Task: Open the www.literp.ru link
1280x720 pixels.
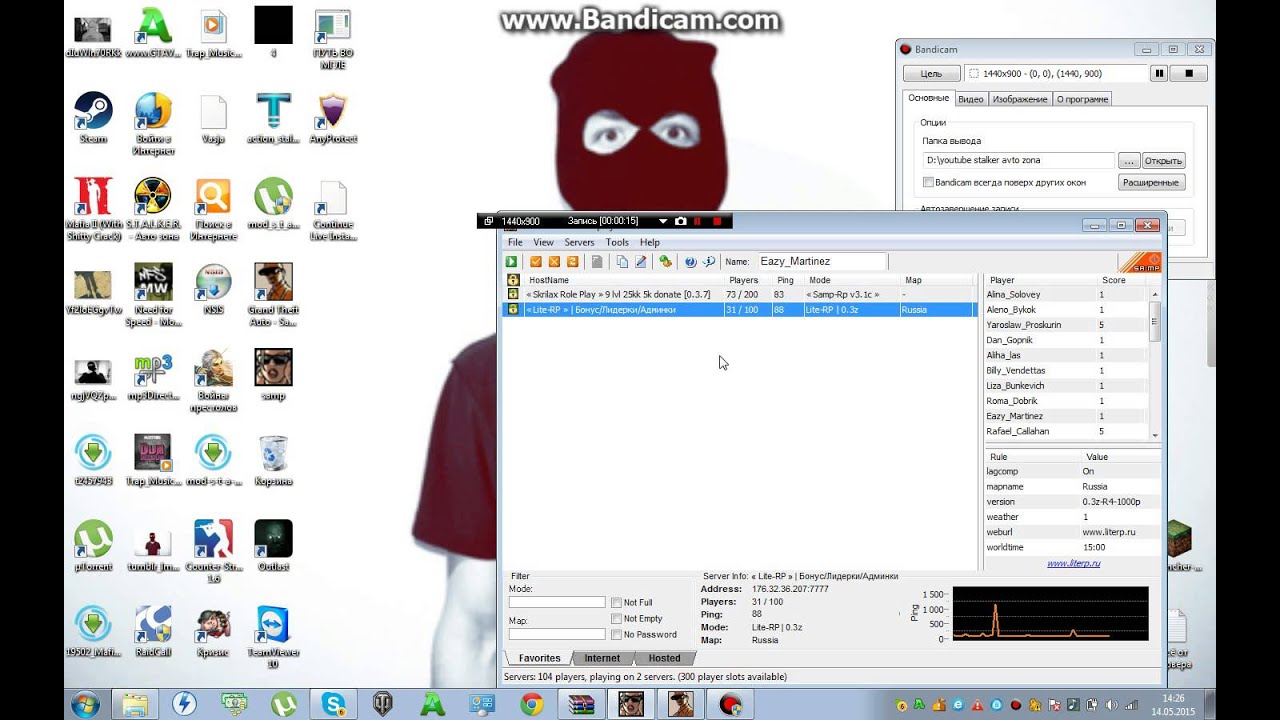Action: [x=1073, y=563]
